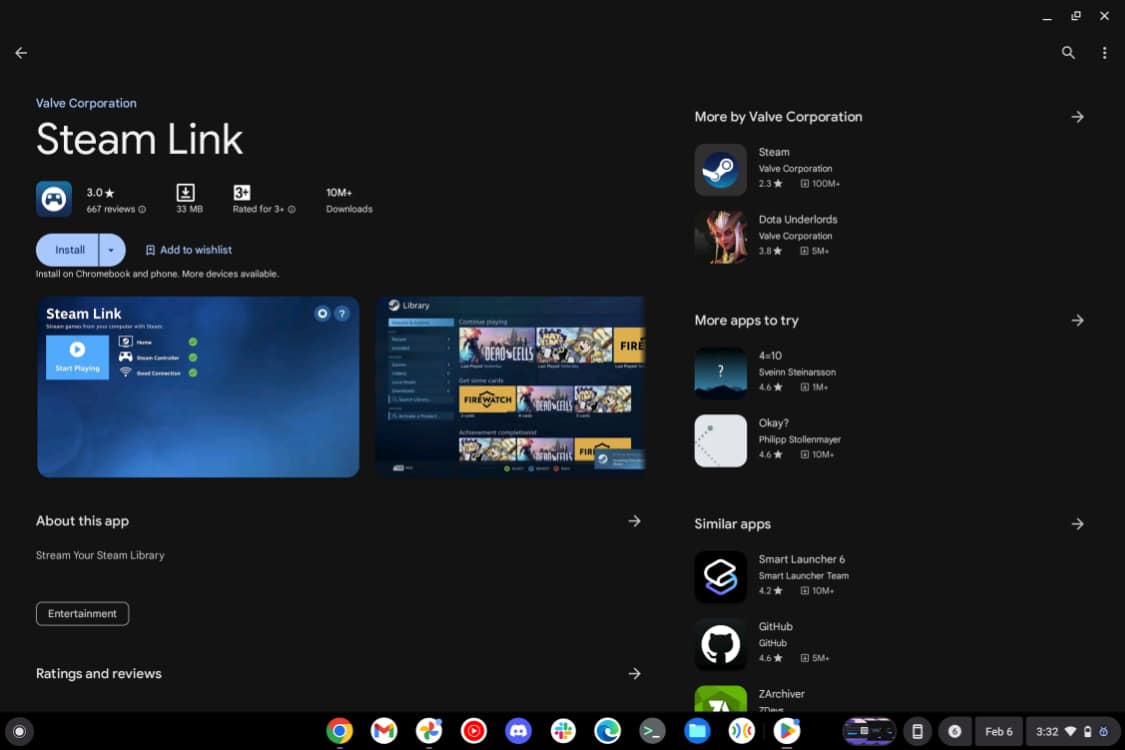Expand the About this app arrow

coord(634,521)
